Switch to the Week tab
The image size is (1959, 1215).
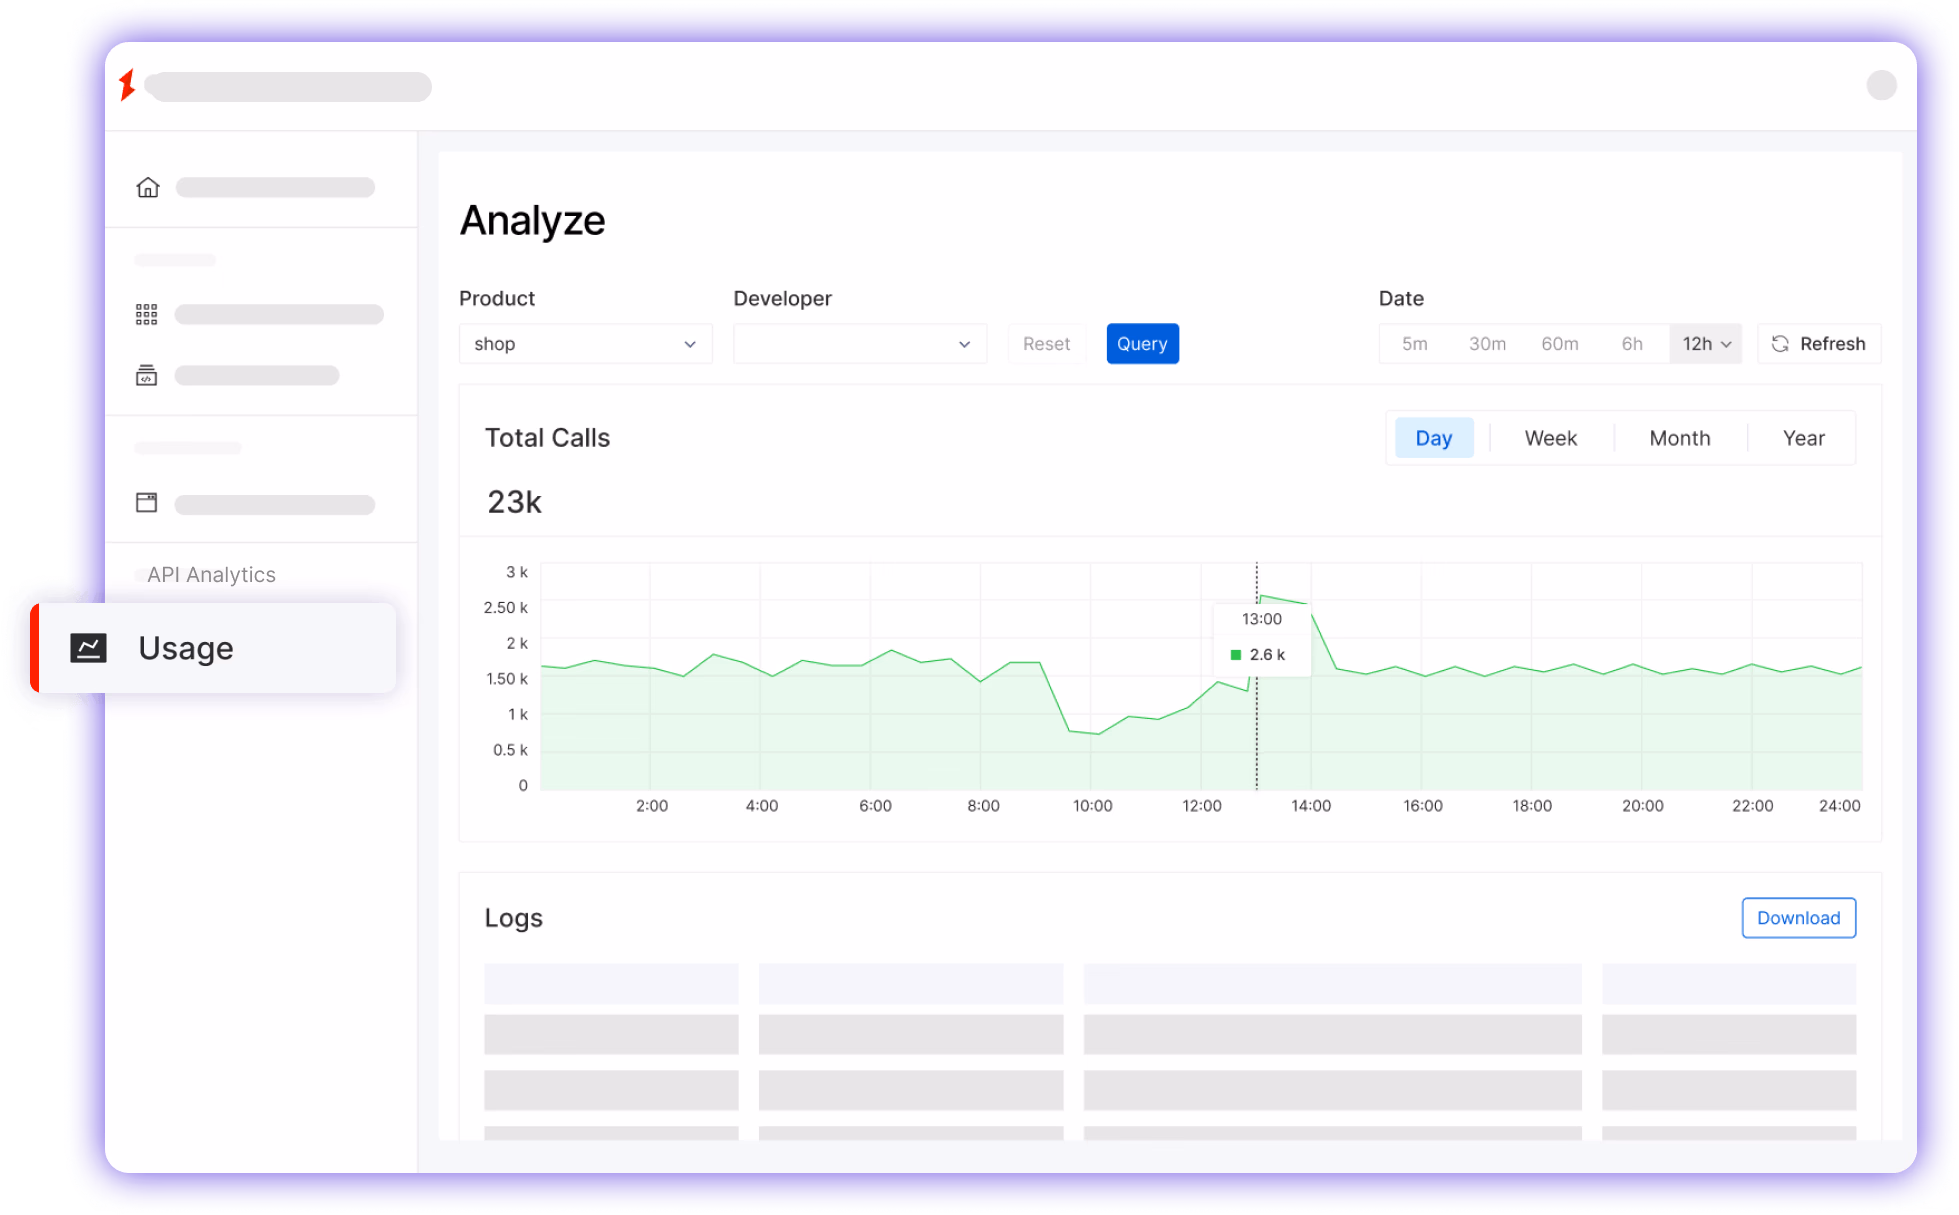click(x=1550, y=437)
